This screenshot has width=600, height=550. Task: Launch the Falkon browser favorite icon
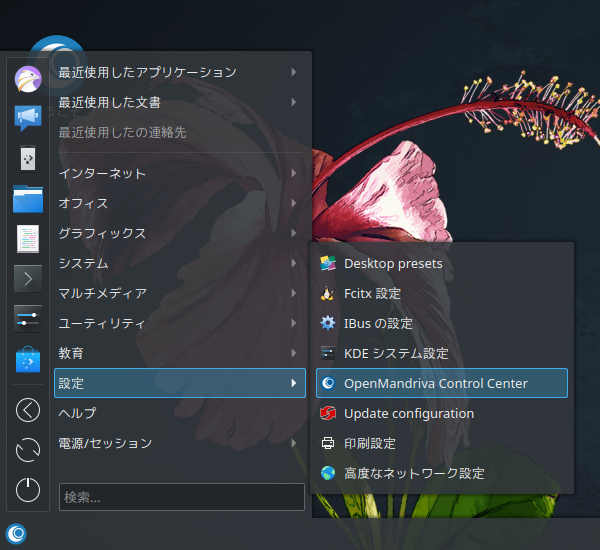pos(28,79)
